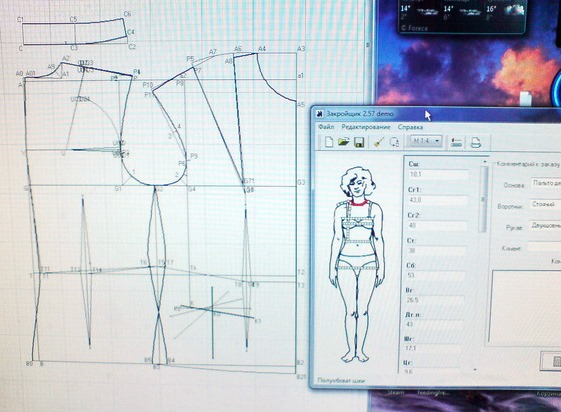Screen dimensions: 561x412
Task: Save the pattern with the floppy disk icon
Action: [359, 142]
